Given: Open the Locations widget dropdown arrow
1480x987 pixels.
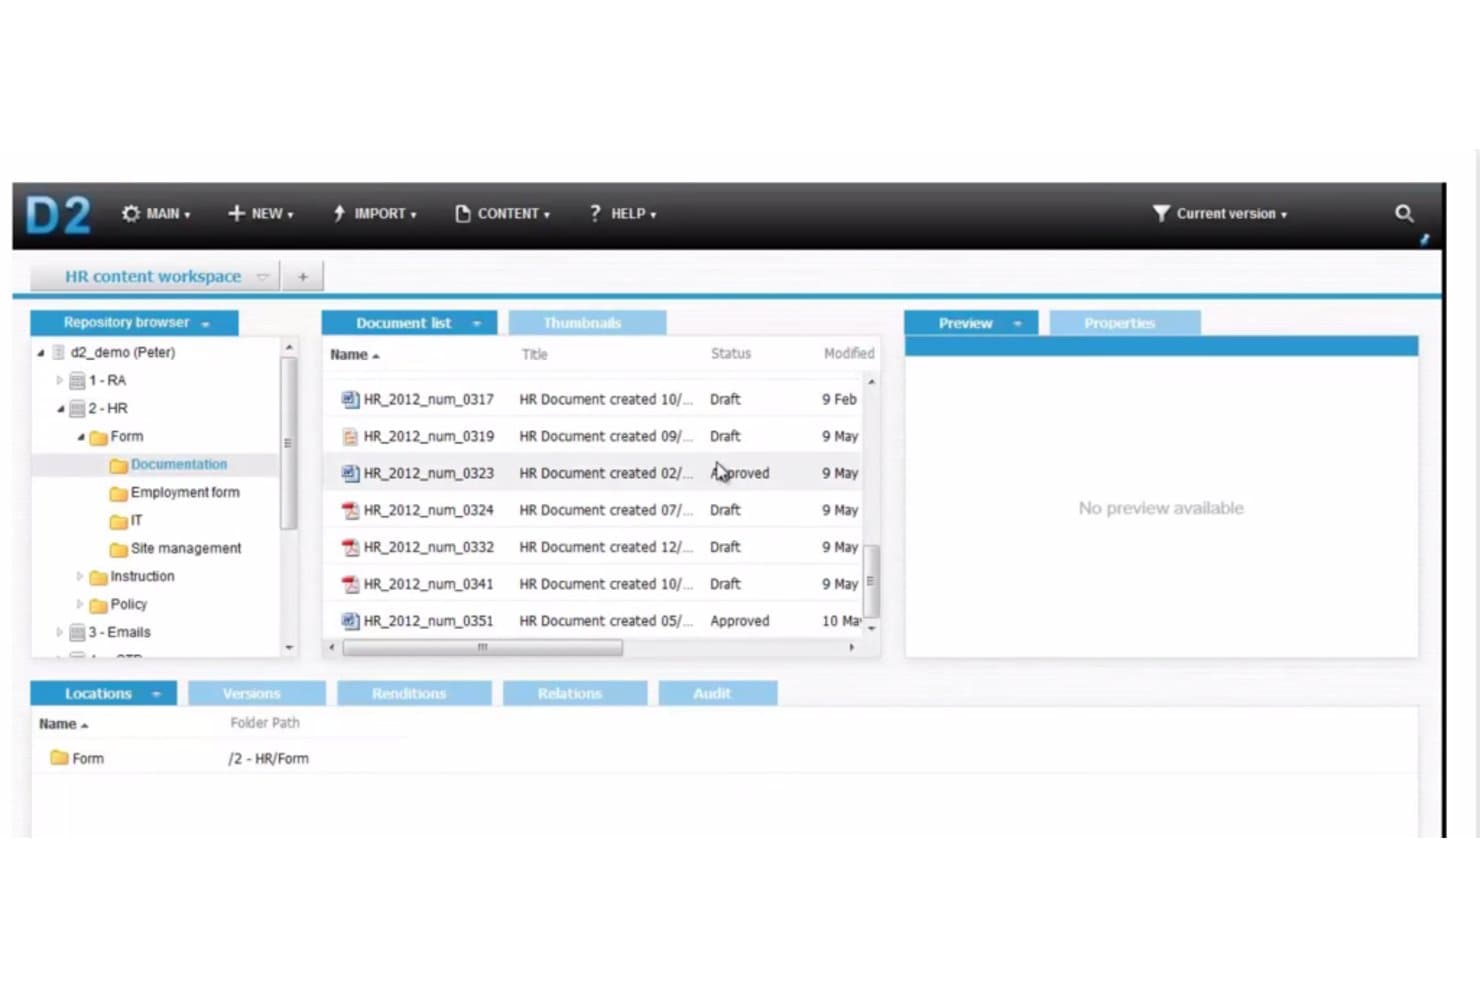Looking at the screenshot, I should click(156, 694).
